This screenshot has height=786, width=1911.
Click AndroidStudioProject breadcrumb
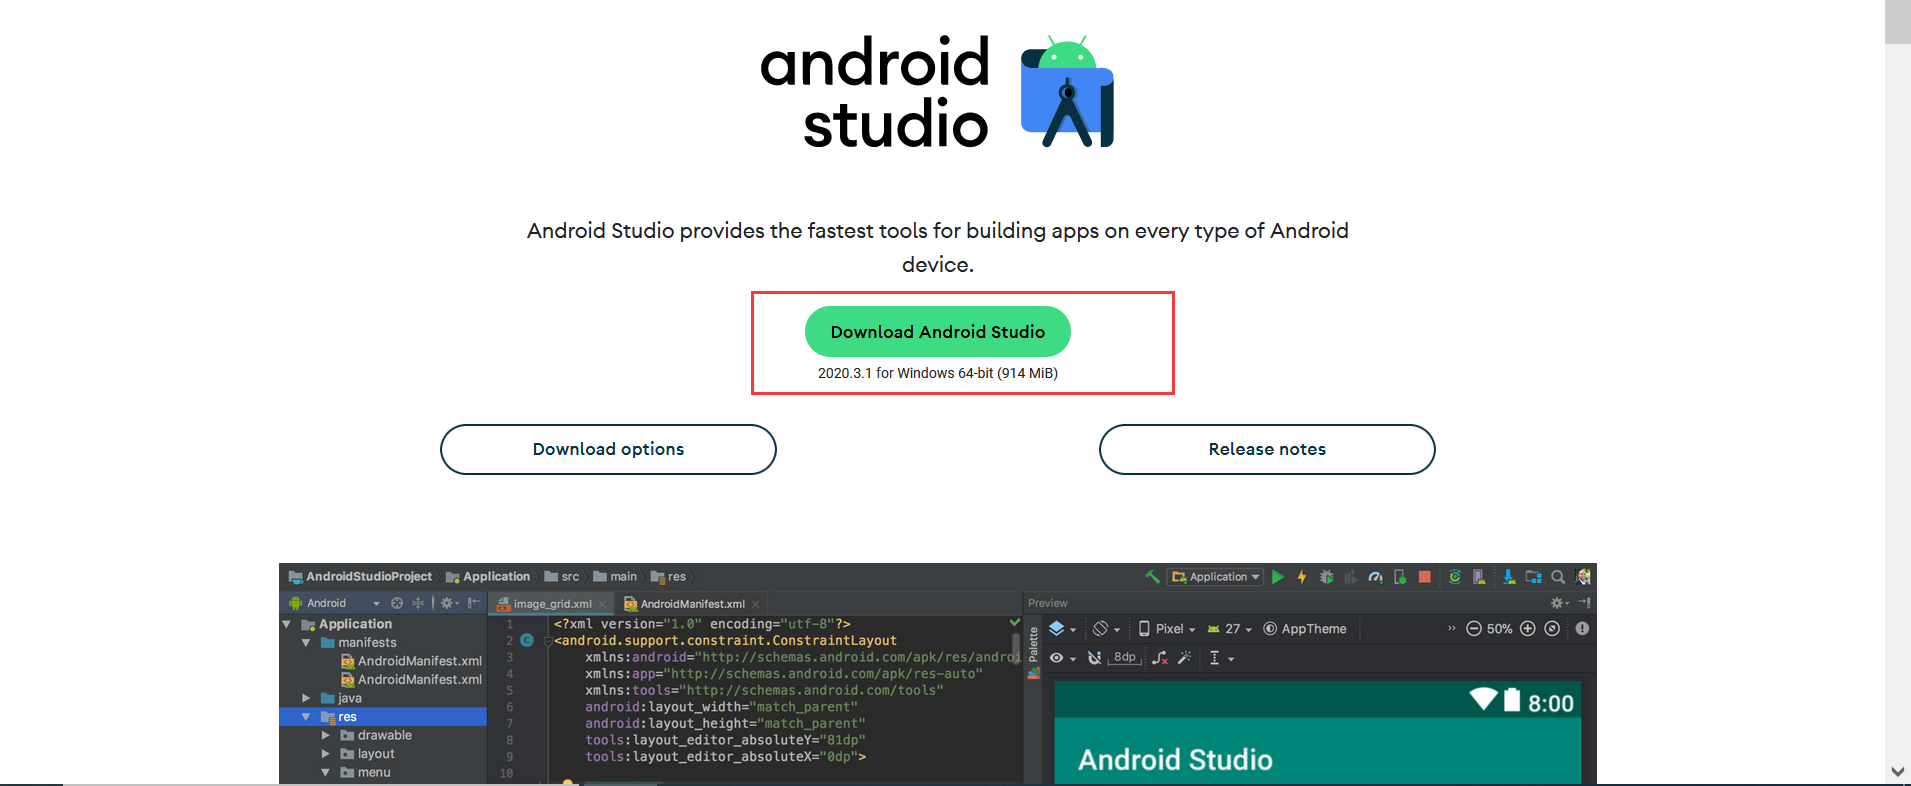click(x=360, y=577)
